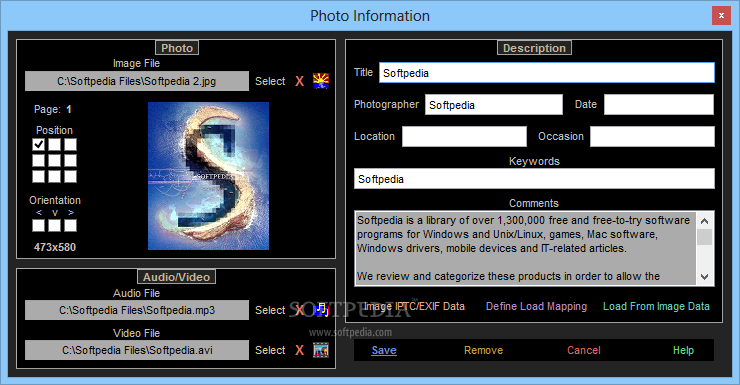Click inside the Comments text area

coord(525,248)
